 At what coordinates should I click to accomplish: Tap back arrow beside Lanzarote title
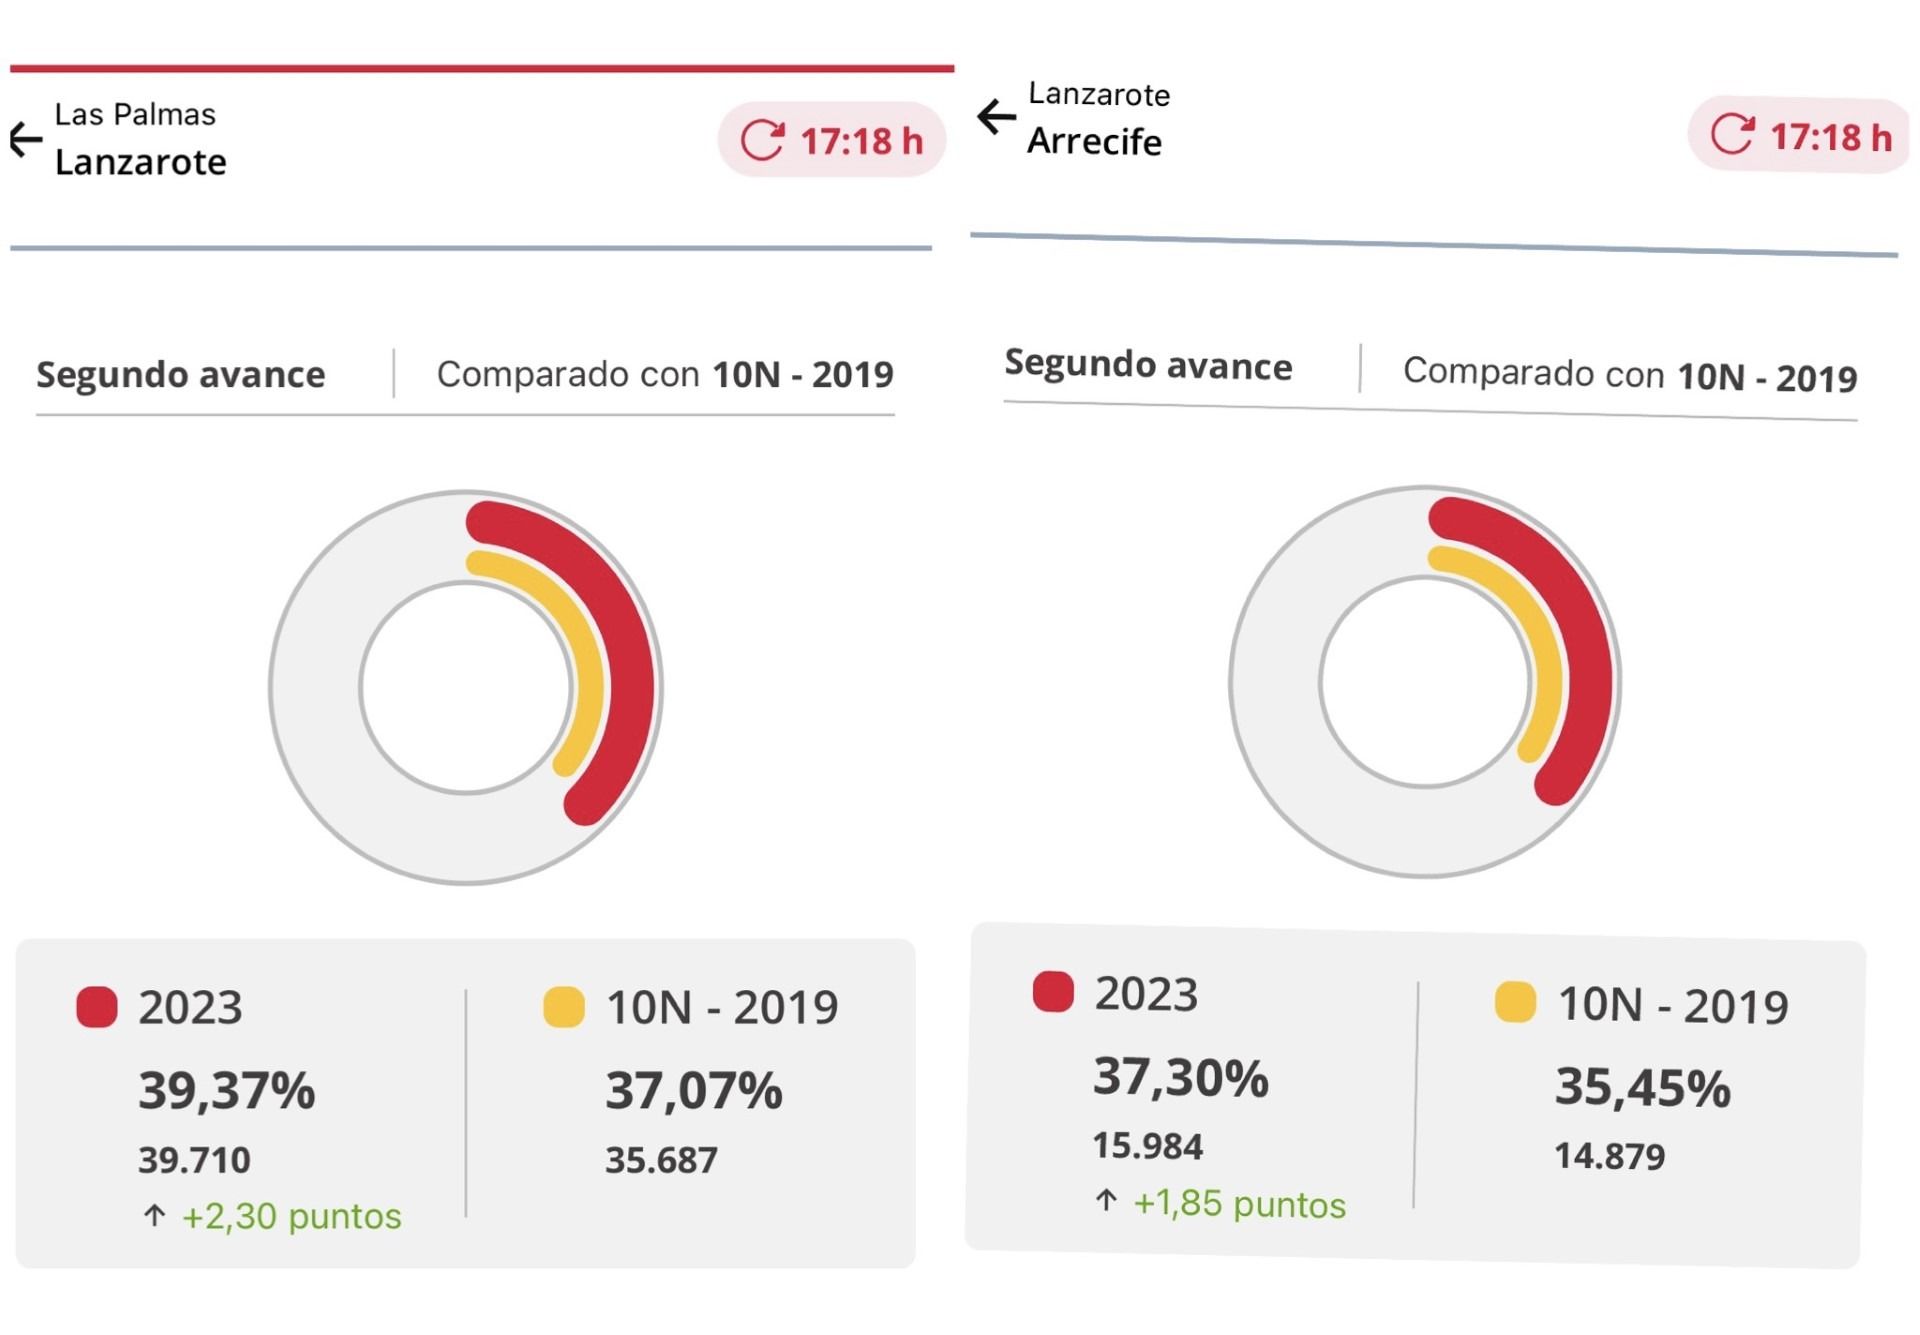pos(26,139)
